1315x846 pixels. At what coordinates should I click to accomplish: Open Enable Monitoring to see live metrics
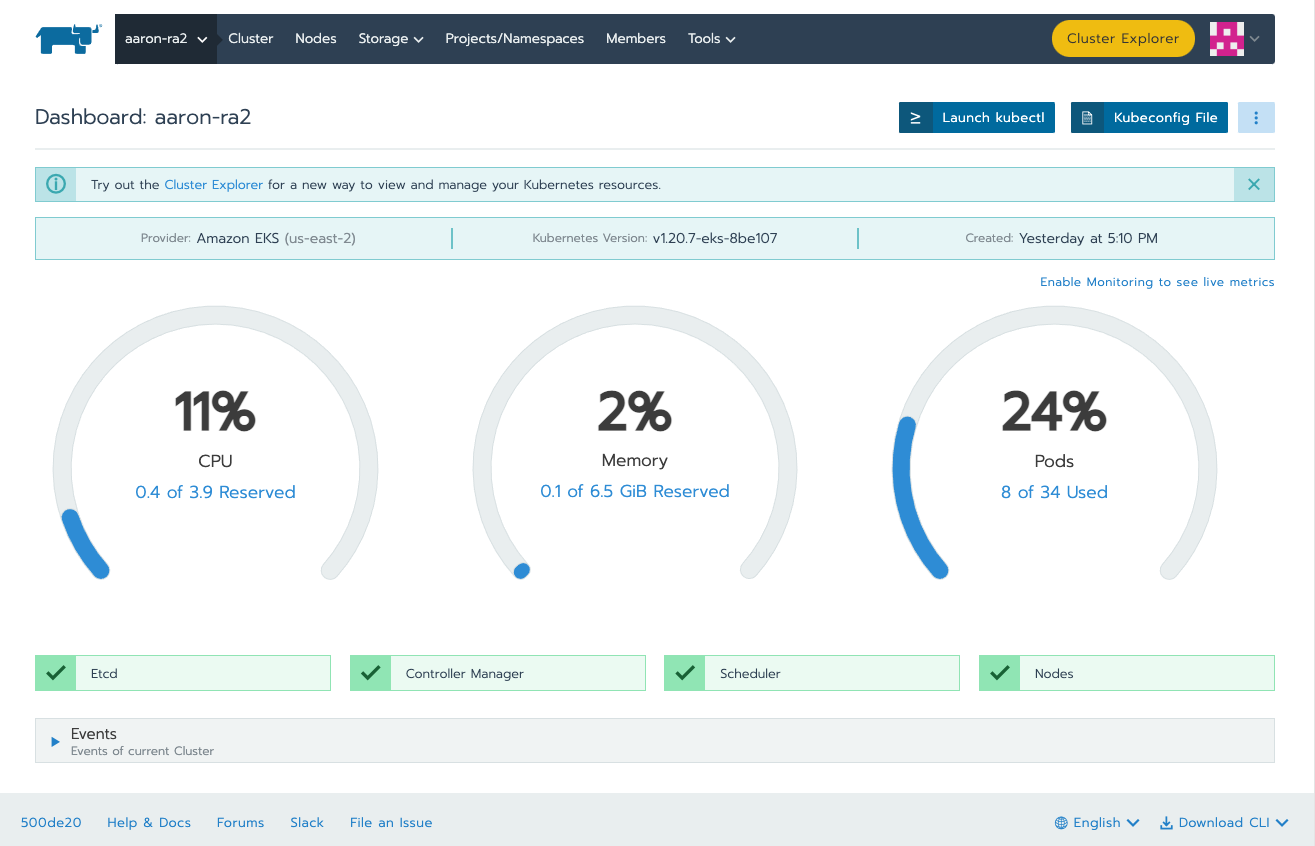click(1157, 282)
